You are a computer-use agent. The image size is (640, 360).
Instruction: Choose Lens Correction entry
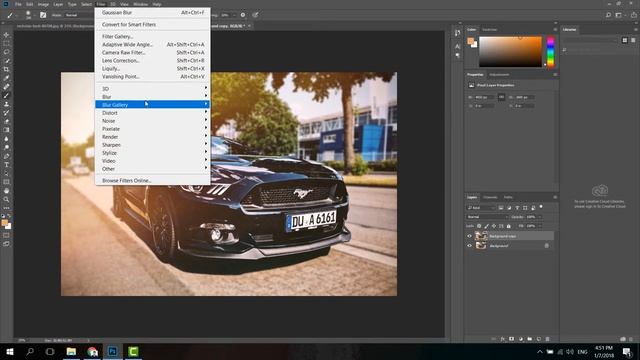tap(152, 60)
